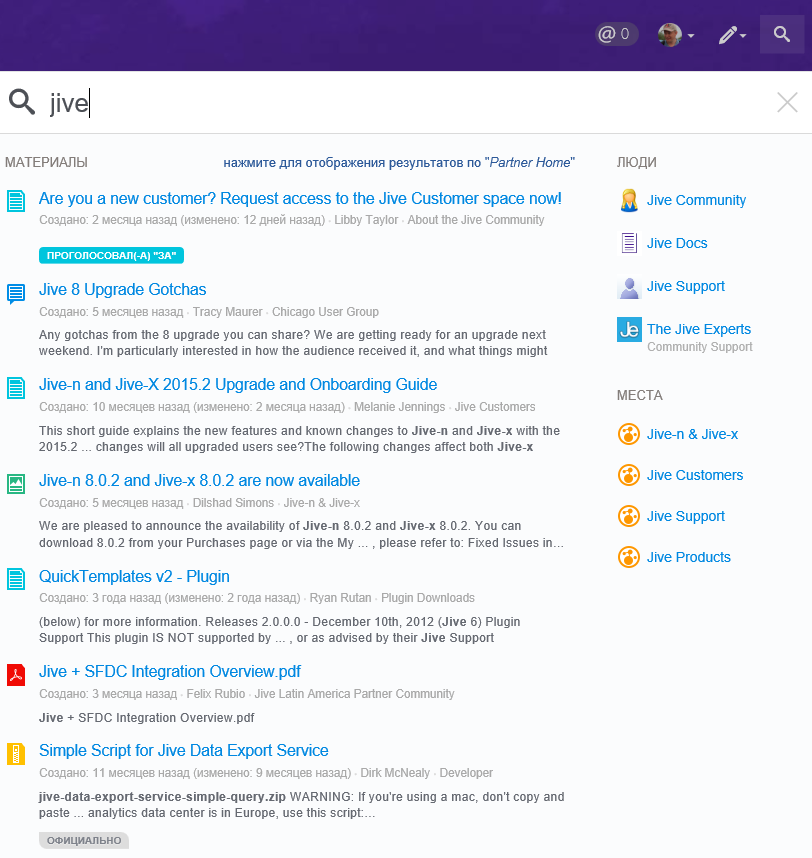Screen dimensions: 812x858
Task: Click orange space icon for Jive Customers
Action: coord(629,475)
